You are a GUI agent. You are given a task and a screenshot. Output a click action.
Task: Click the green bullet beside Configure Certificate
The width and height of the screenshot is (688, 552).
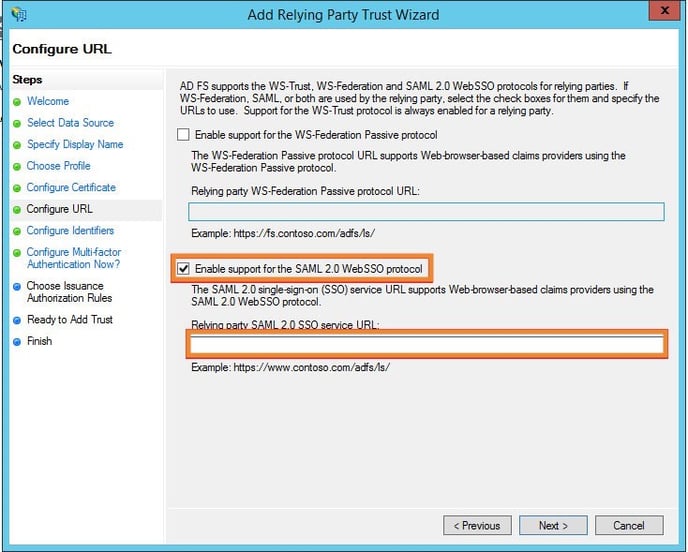[x=17, y=188]
